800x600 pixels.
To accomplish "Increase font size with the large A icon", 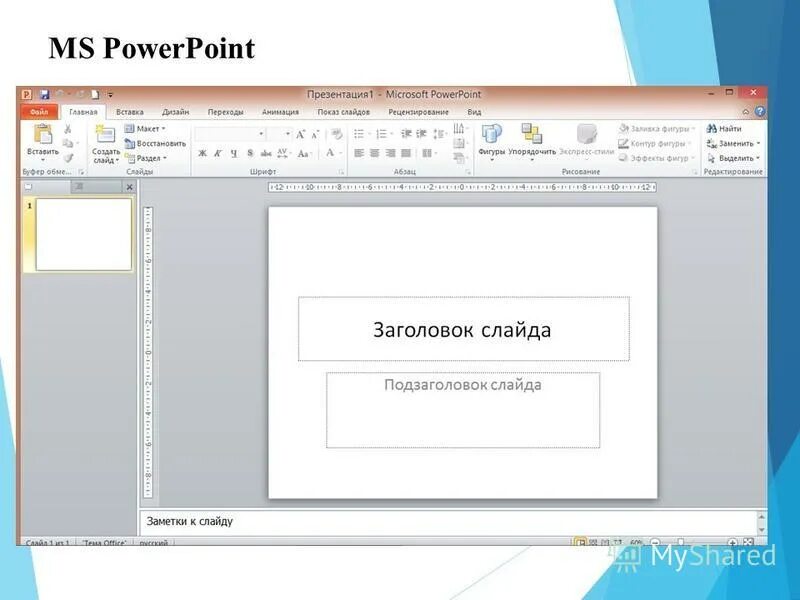I will click(301, 134).
